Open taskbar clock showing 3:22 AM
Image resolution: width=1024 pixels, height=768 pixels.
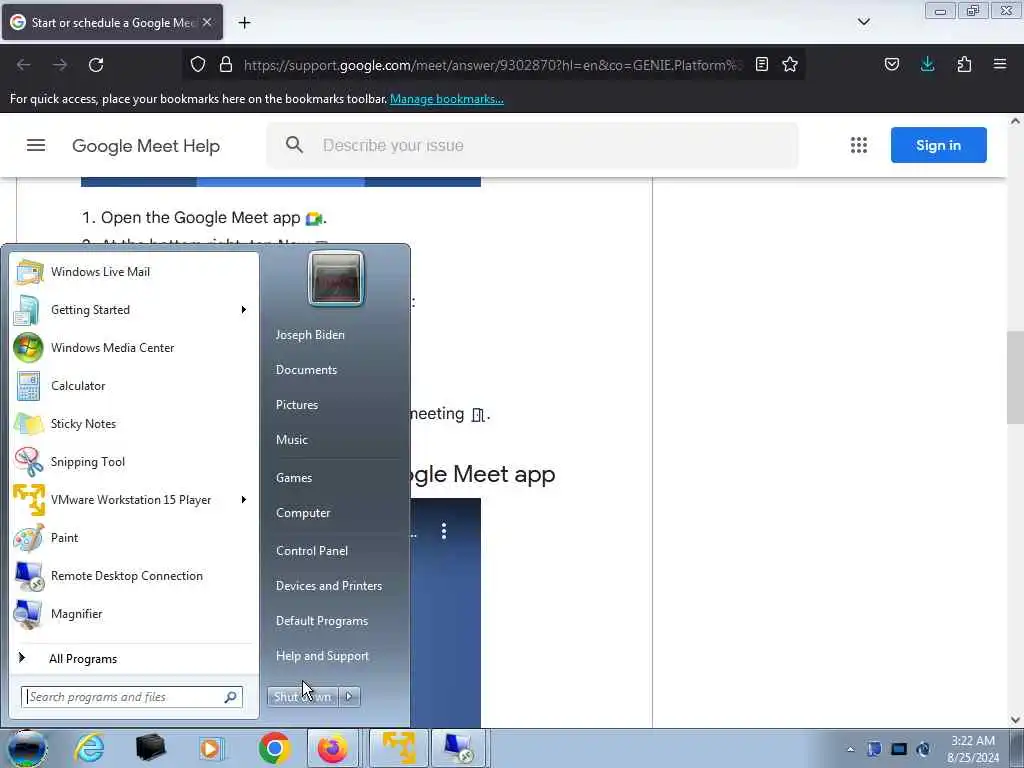[x=973, y=748]
